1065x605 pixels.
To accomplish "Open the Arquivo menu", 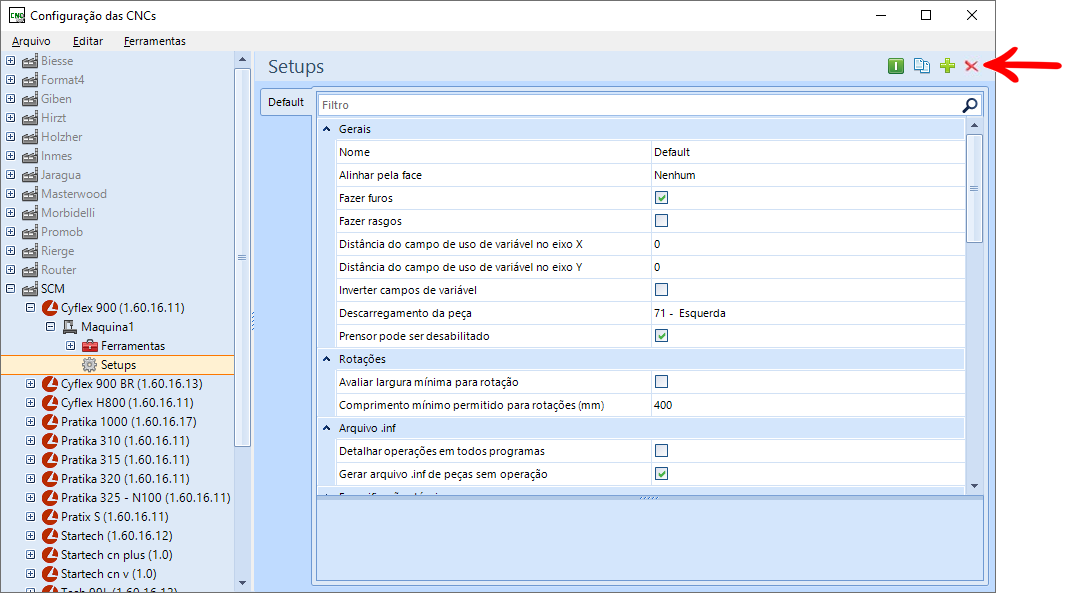I will 31,41.
